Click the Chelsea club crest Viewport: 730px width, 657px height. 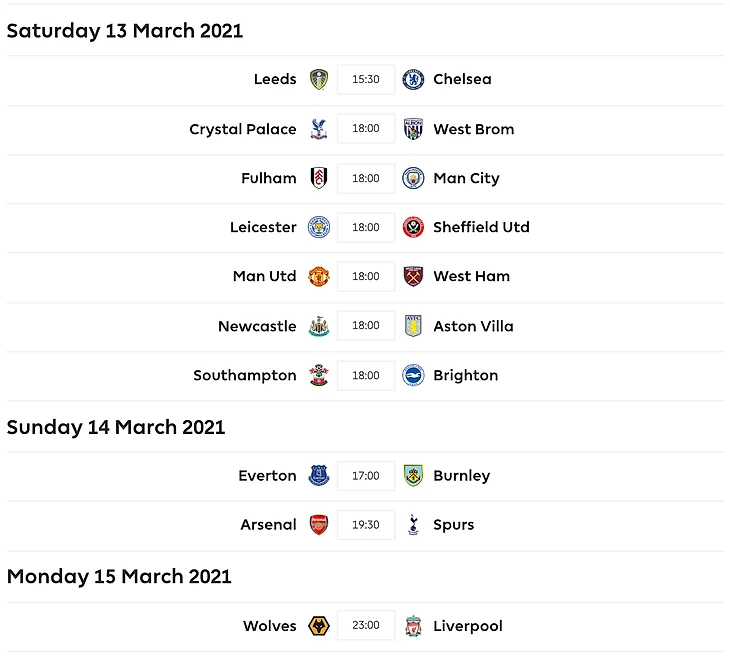coord(413,80)
